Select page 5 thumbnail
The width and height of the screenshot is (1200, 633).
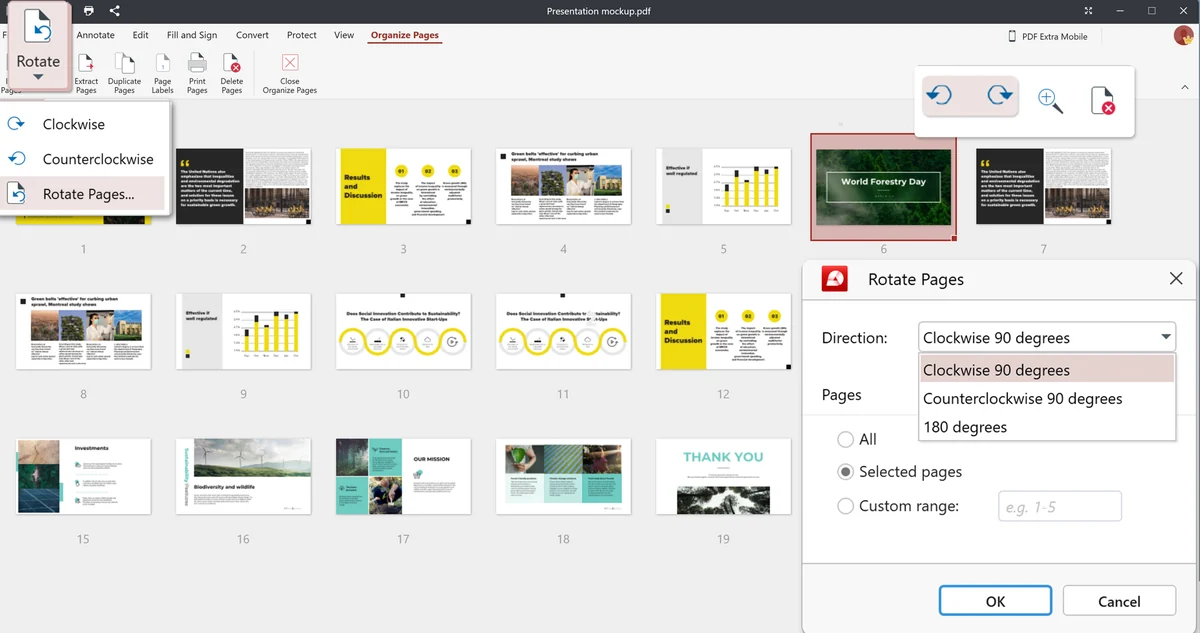click(723, 187)
